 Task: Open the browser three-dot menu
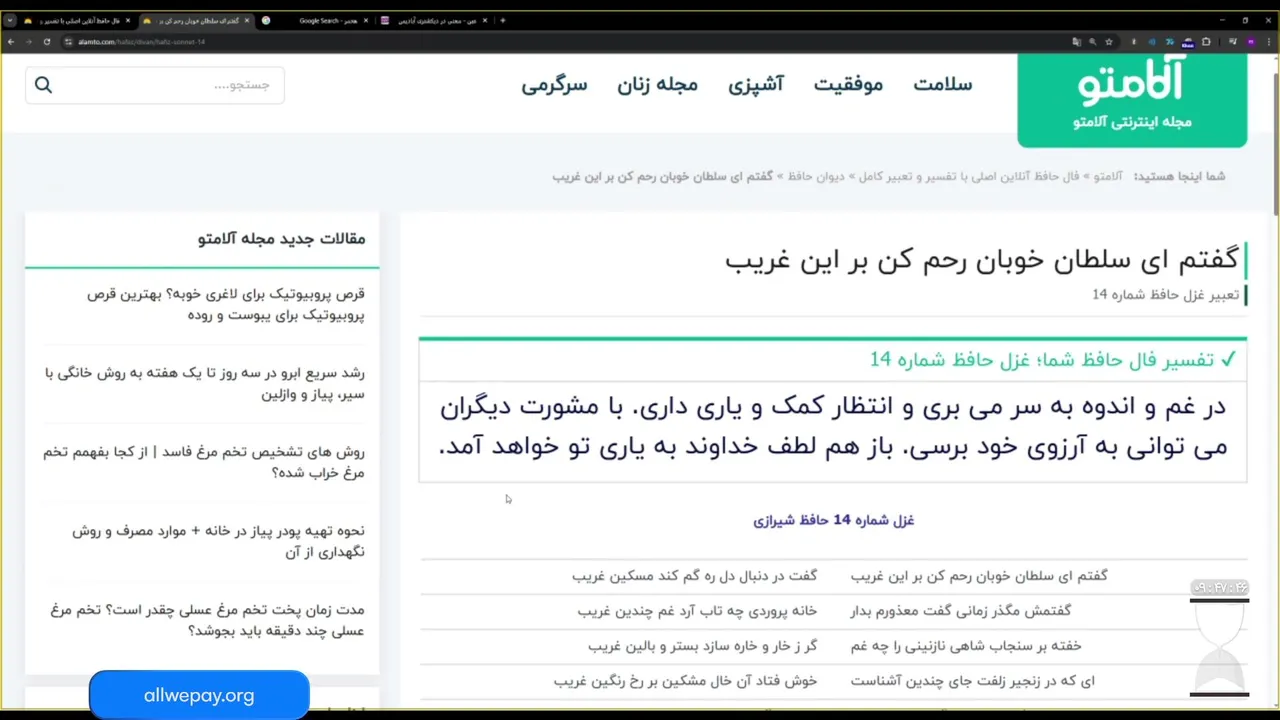coord(1269,42)
